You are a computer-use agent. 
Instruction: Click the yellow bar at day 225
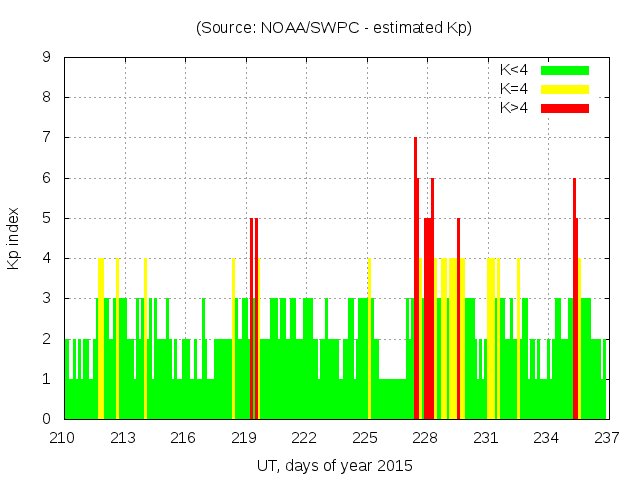tap(369, 340)
